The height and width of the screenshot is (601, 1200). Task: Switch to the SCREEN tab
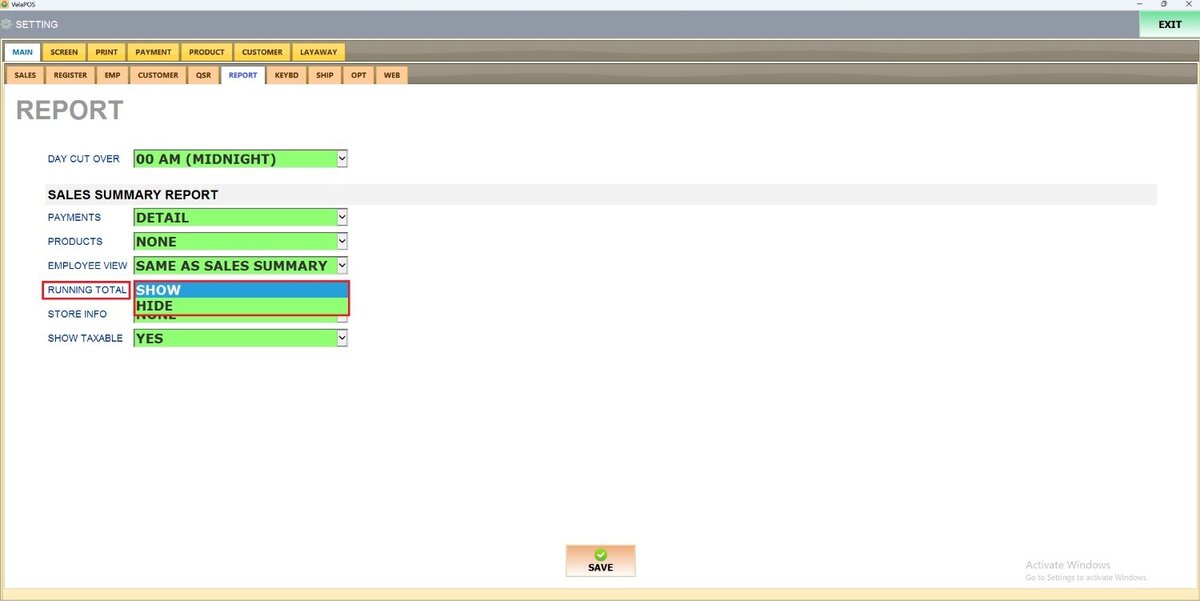pos(64,52)
